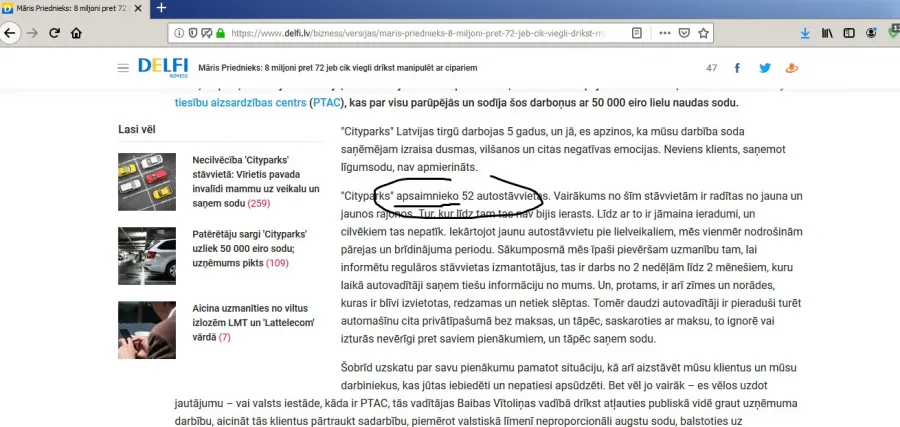
Task: Go back to the previous page
Action: coord(10,33)
